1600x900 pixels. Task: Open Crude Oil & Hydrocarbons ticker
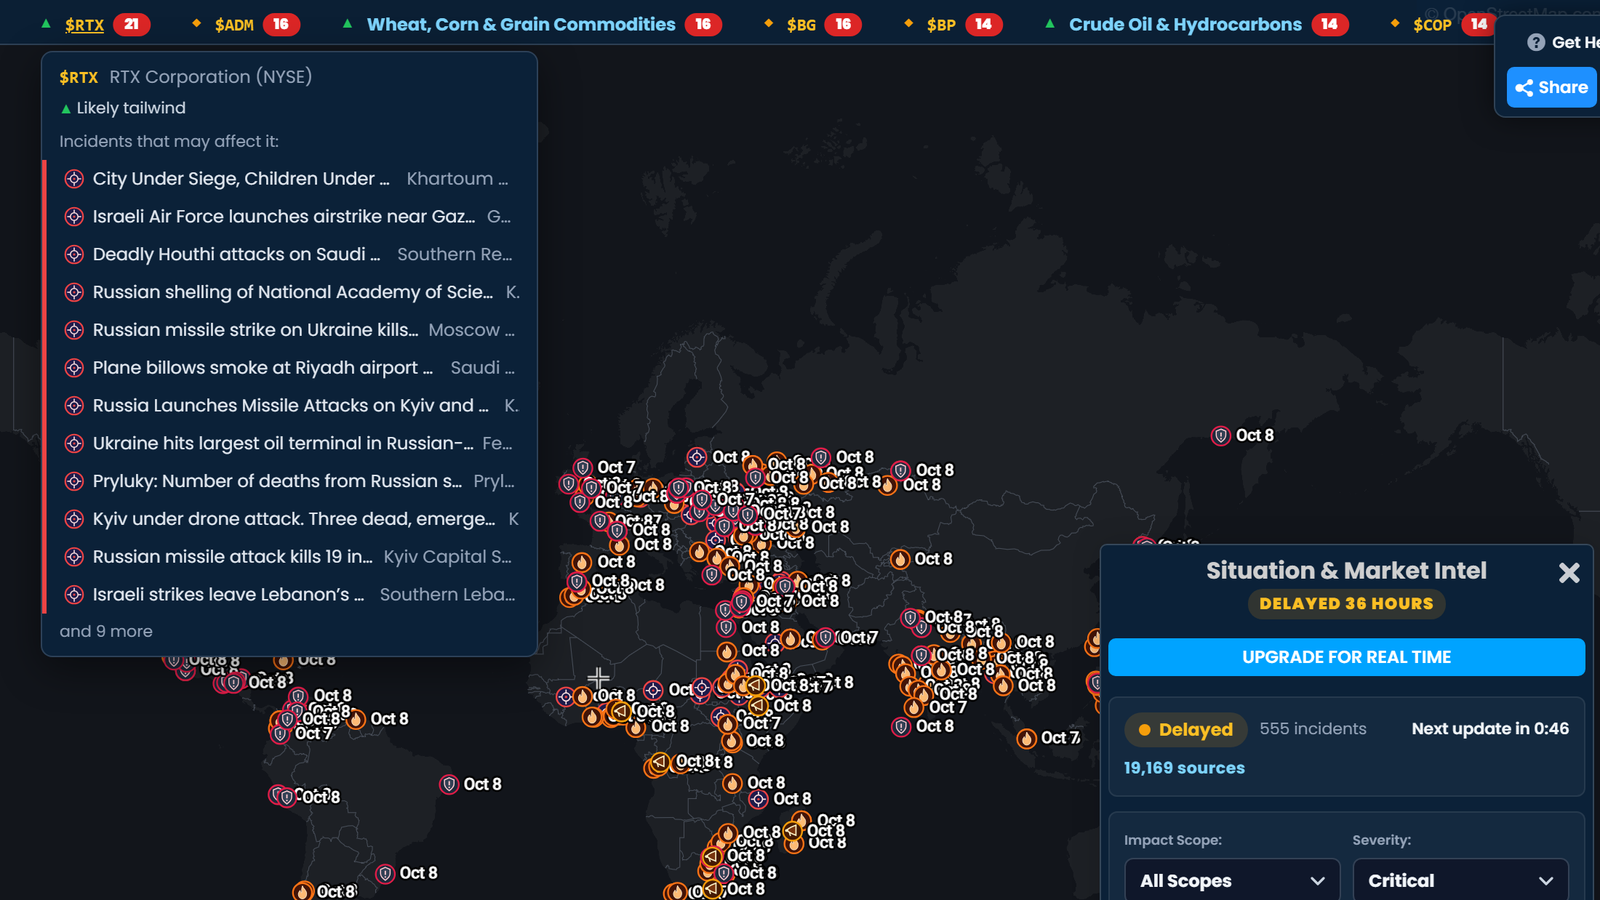coord(1185,25)
